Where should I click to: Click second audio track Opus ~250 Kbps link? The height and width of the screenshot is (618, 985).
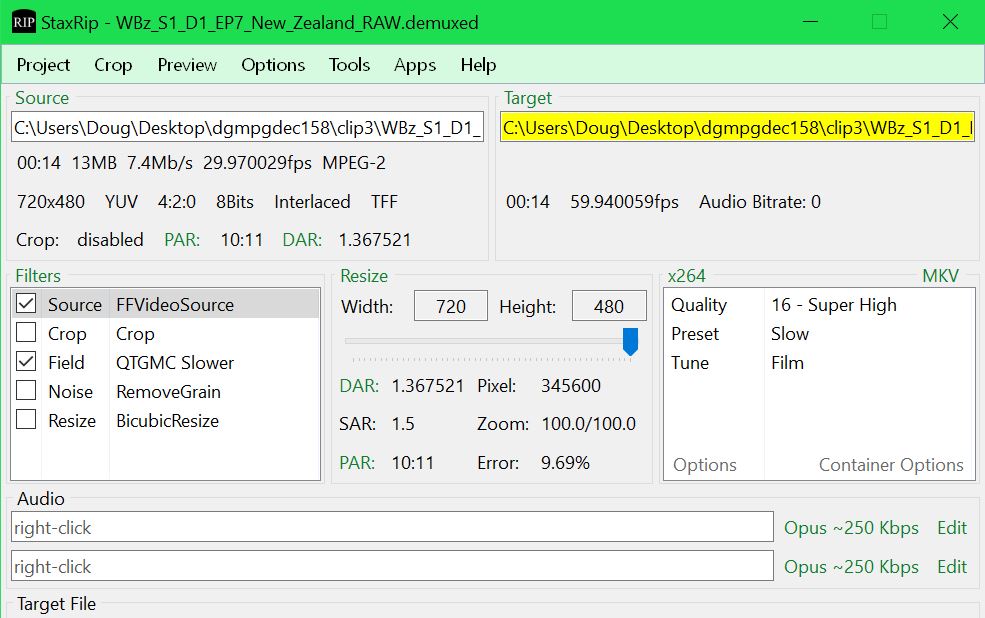tap(851, 566)
